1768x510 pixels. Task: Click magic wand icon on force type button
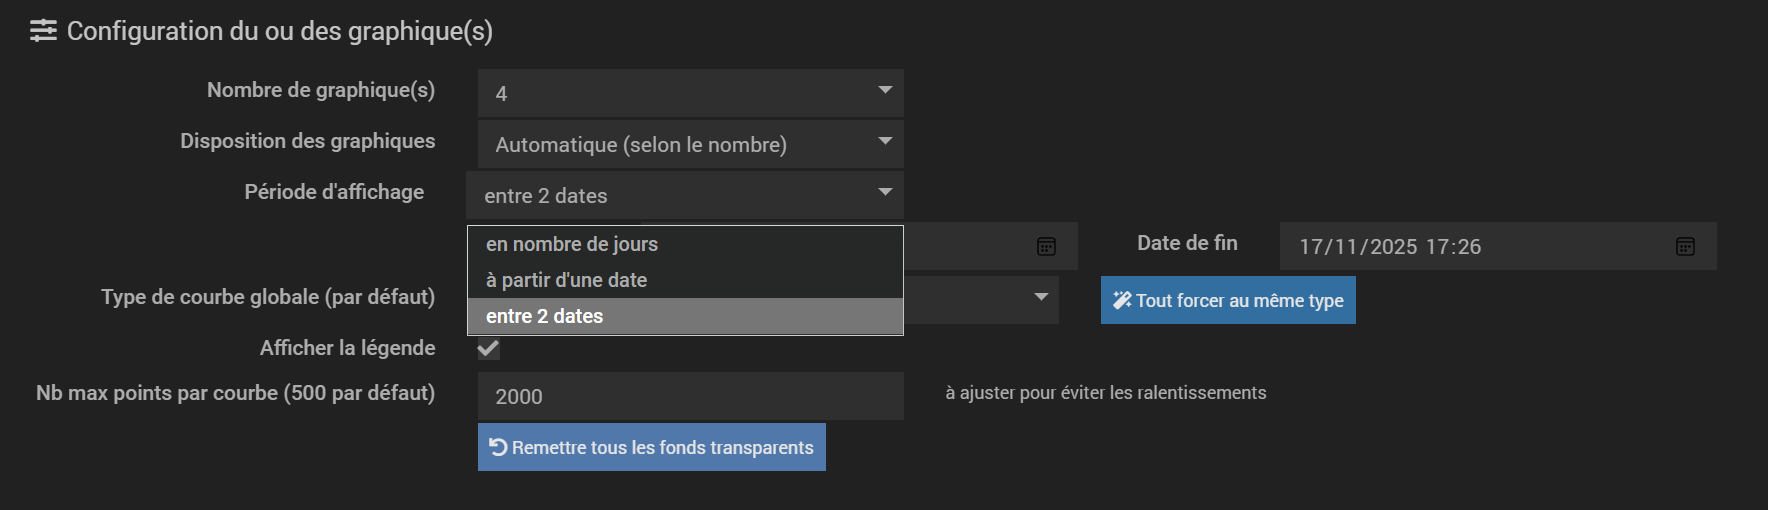(x=1122, y=300)
